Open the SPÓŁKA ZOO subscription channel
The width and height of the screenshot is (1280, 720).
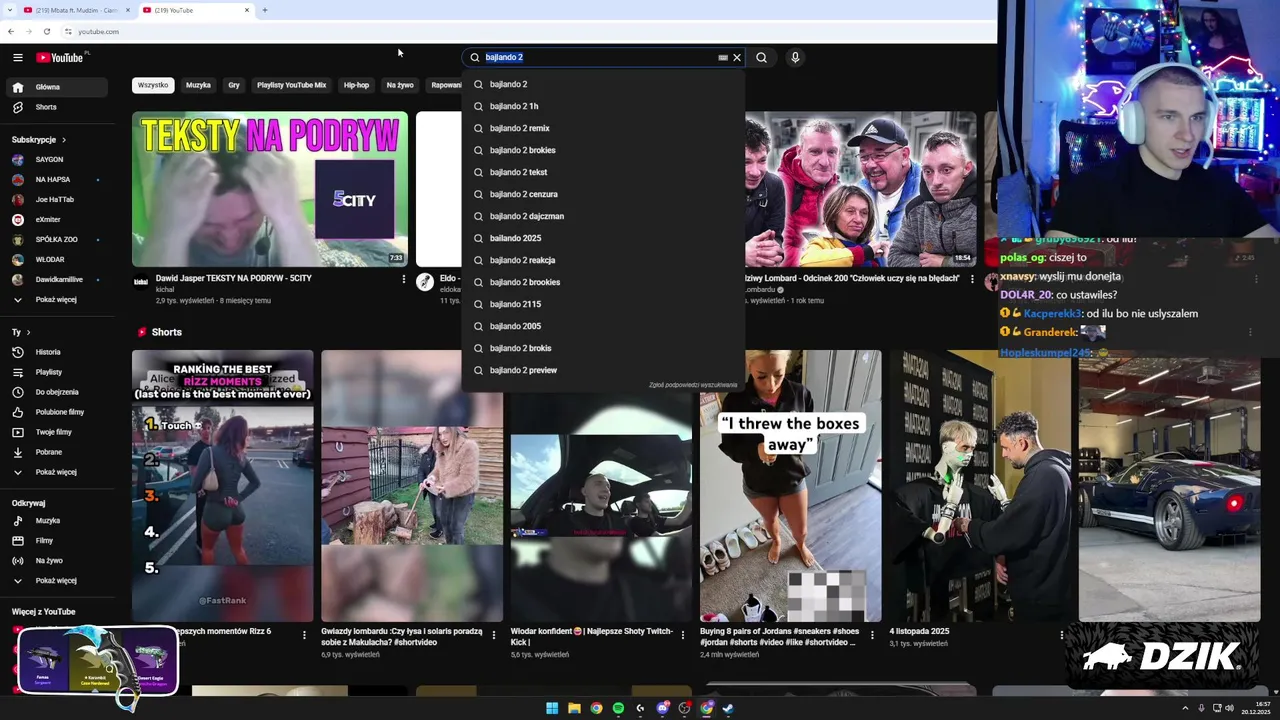[58, 240]
